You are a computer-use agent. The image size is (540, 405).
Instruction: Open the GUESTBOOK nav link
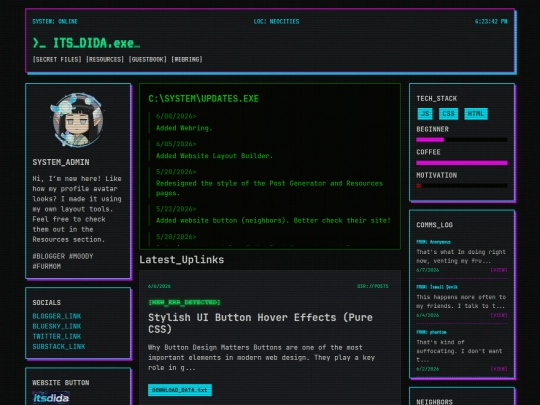coord(147,60)
